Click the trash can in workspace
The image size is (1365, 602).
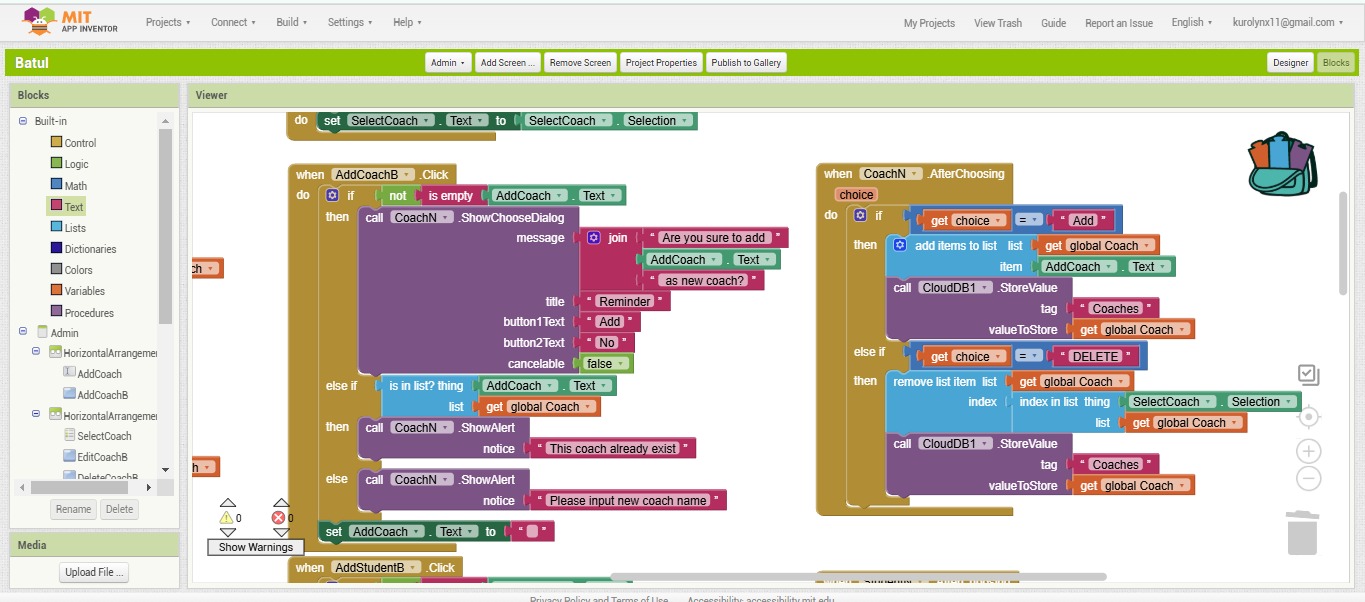[1302, 532]
